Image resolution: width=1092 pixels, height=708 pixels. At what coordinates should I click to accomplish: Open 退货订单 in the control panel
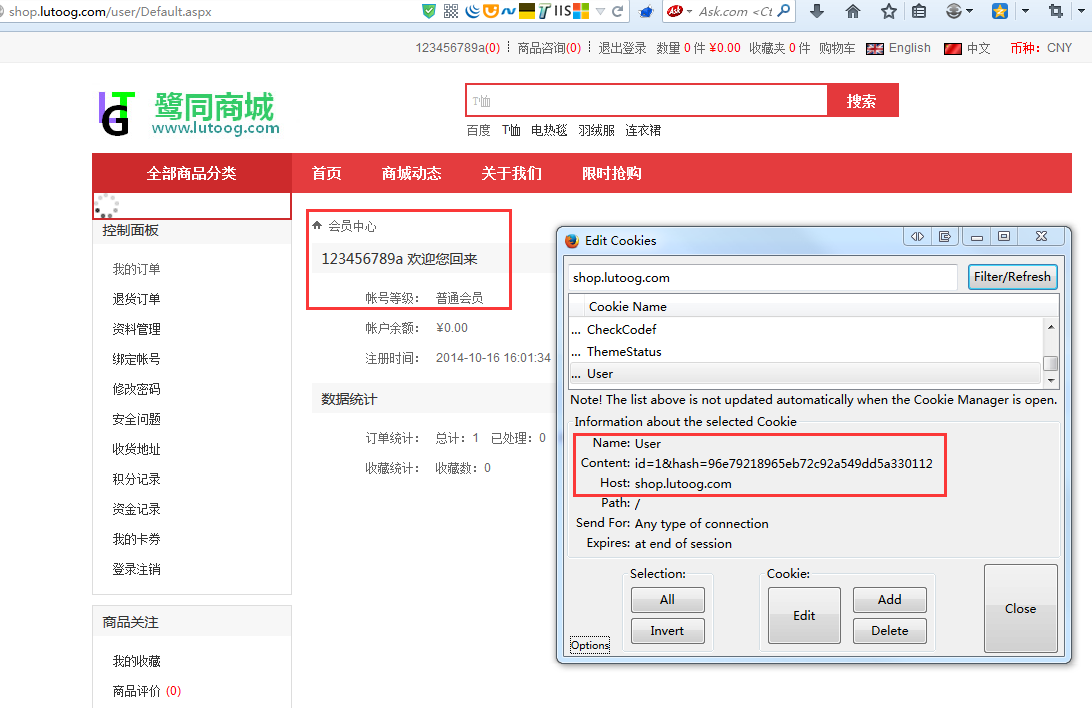coord(136,299)
